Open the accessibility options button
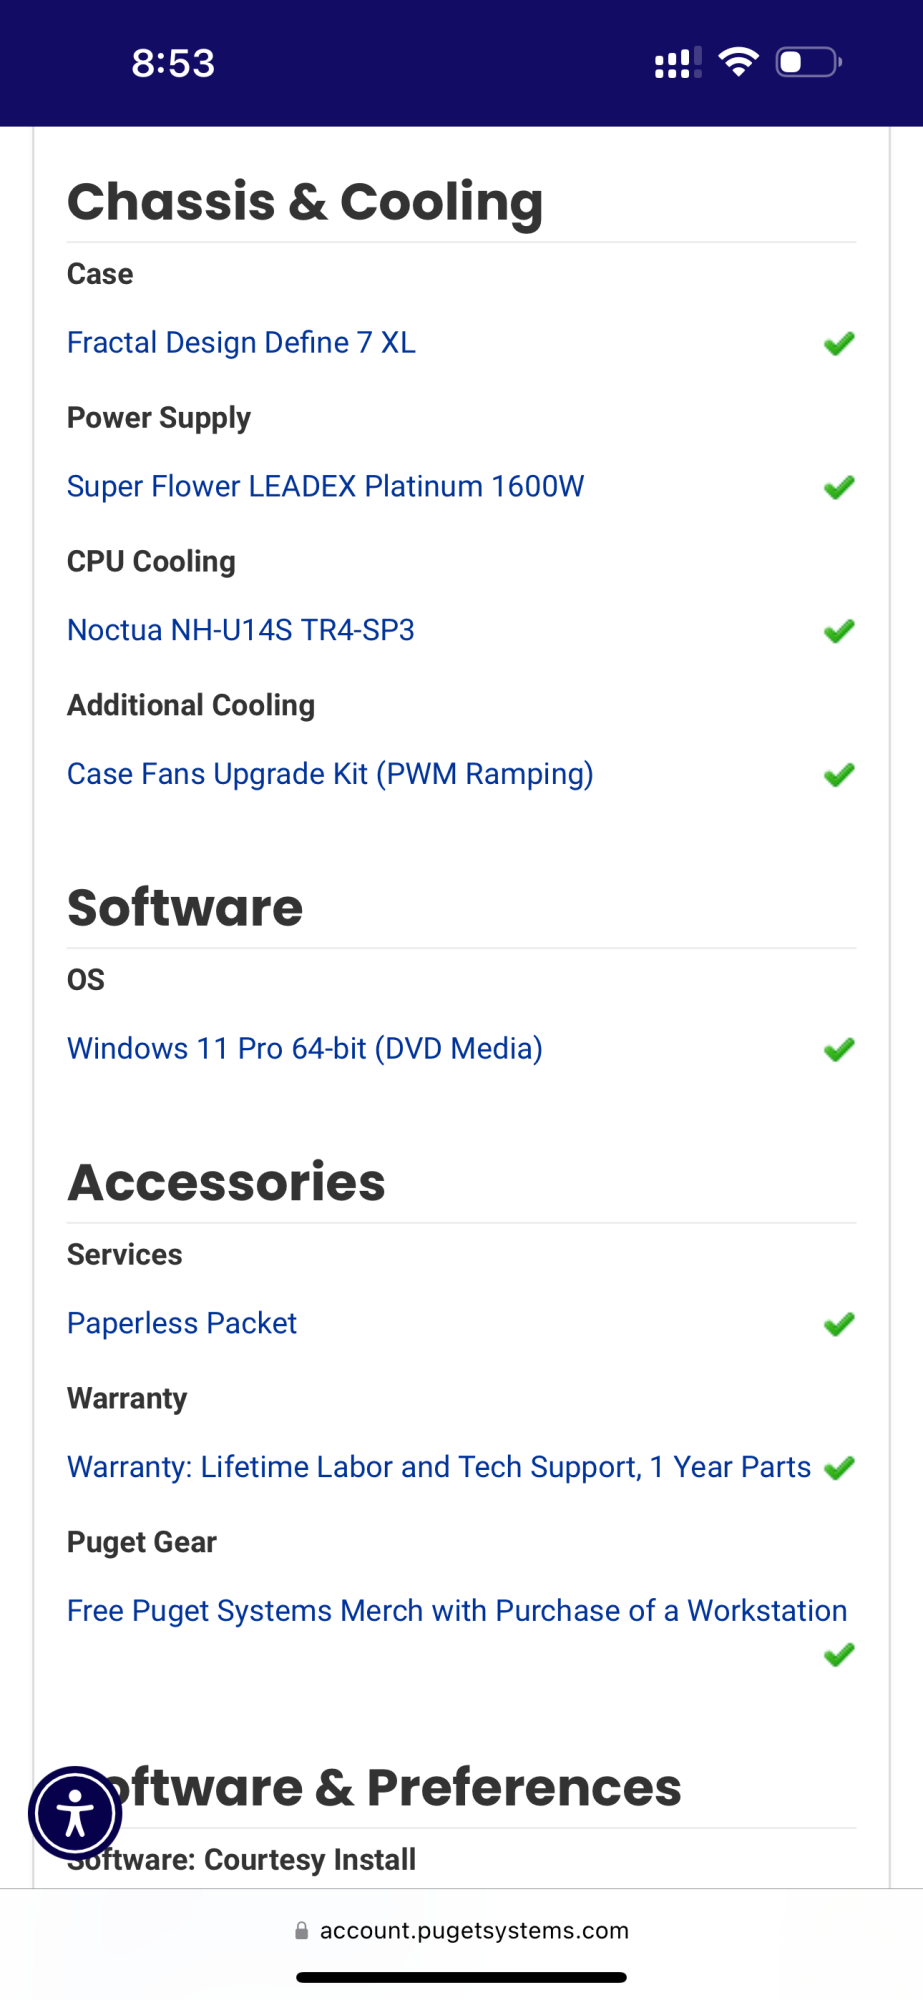This screenshot has height=2000, width=923. (75, 1813)
